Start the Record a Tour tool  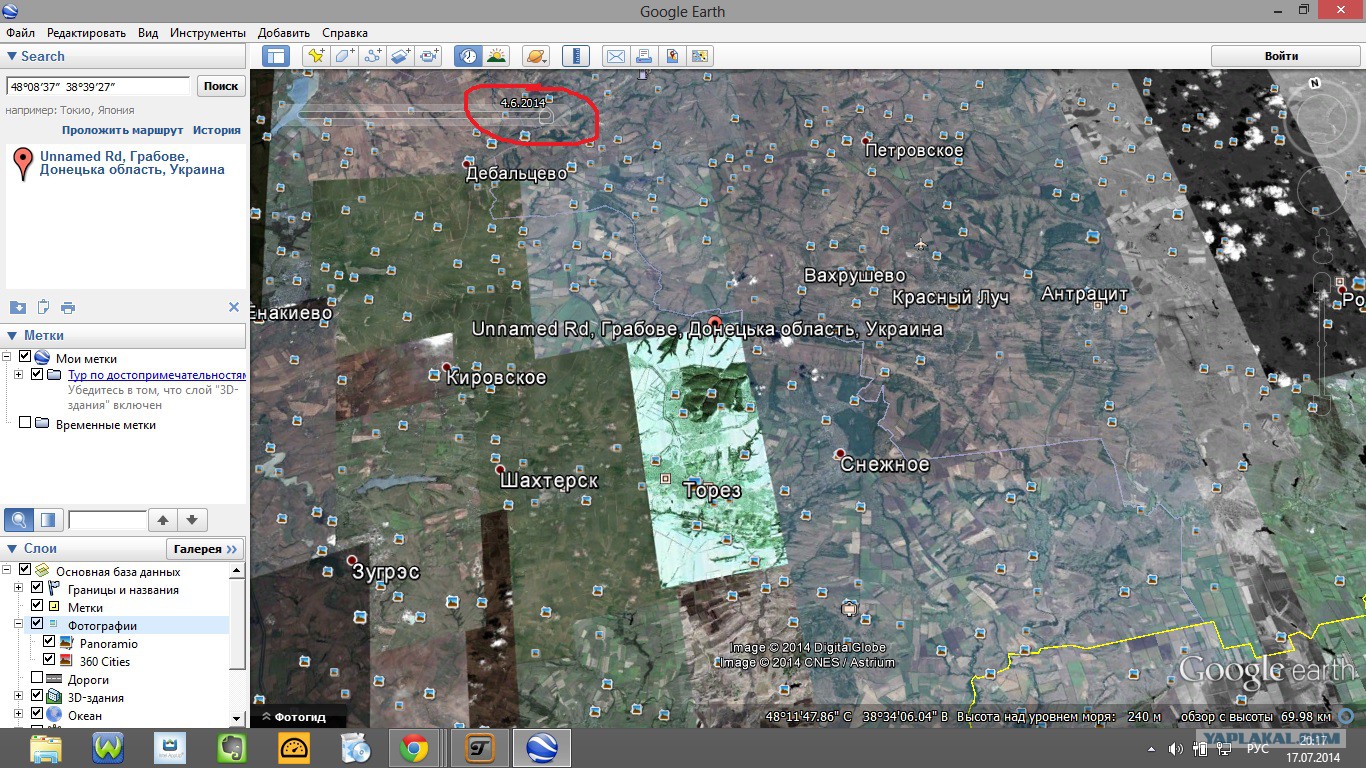tap(430, 56)
